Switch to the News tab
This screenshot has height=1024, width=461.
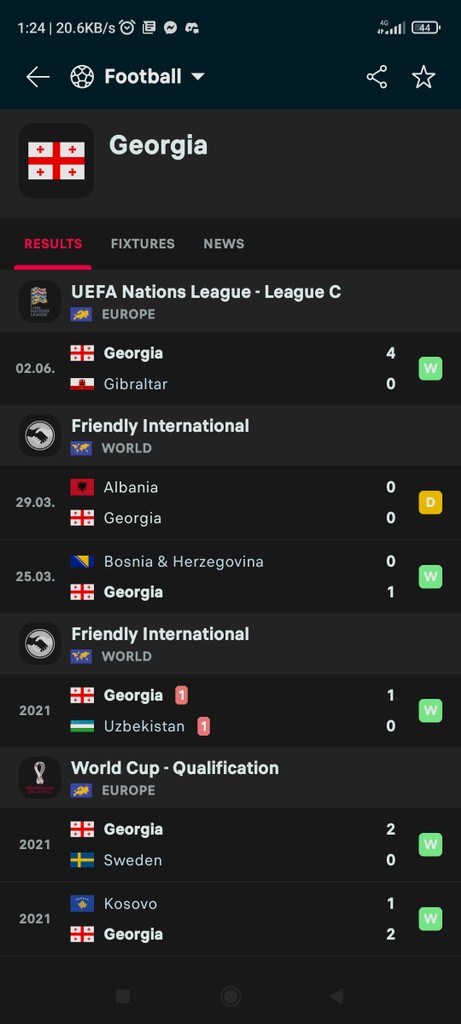click(x=223, y=244)
